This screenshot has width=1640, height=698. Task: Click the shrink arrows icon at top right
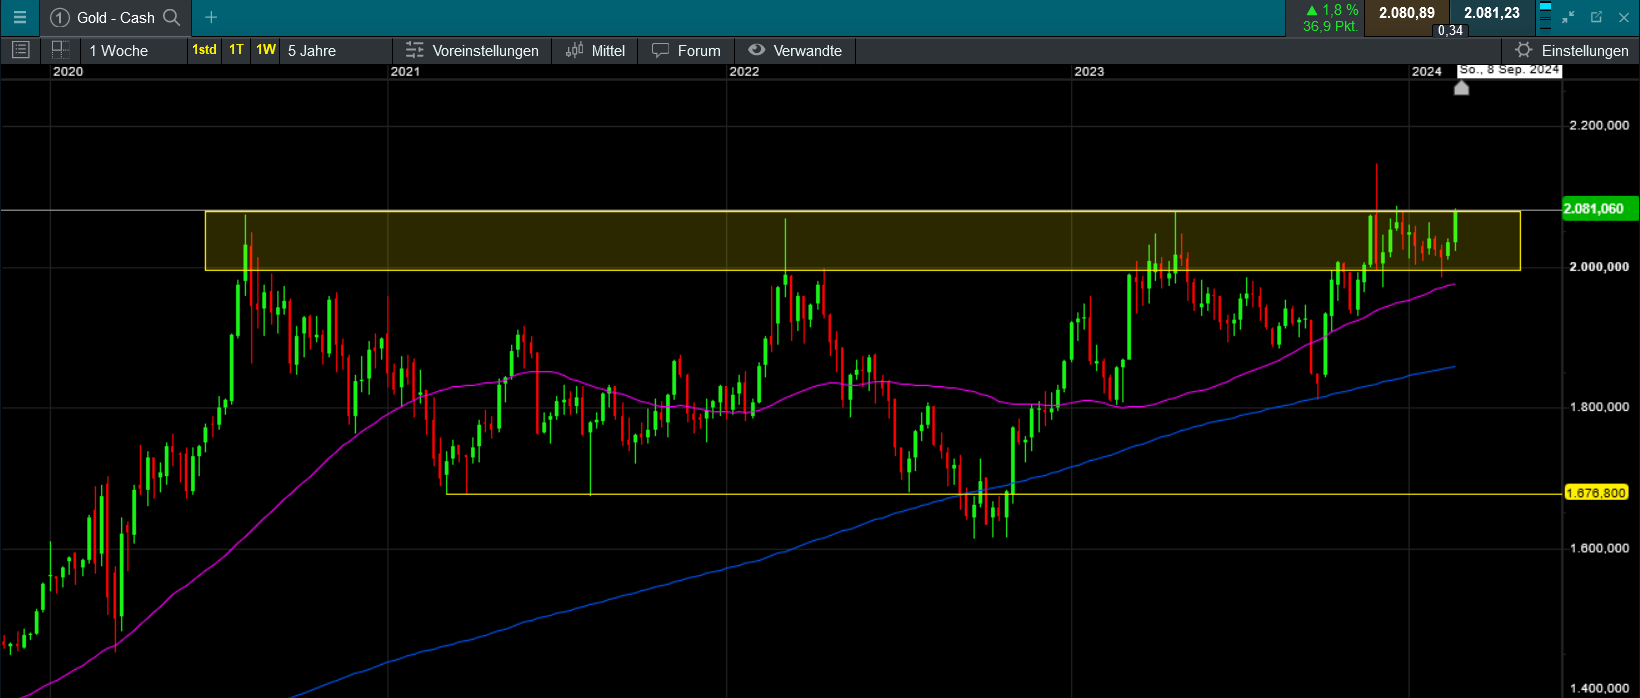coord(1568,17)
